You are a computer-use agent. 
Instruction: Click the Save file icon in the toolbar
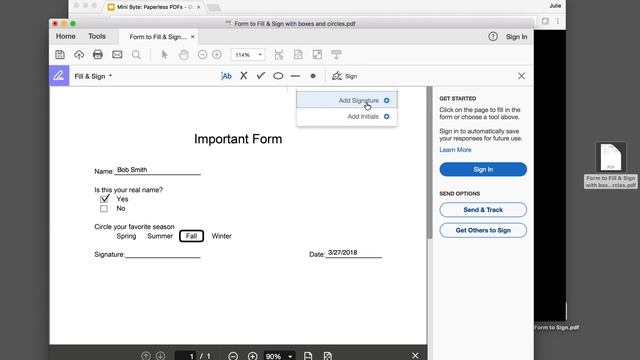60,55
